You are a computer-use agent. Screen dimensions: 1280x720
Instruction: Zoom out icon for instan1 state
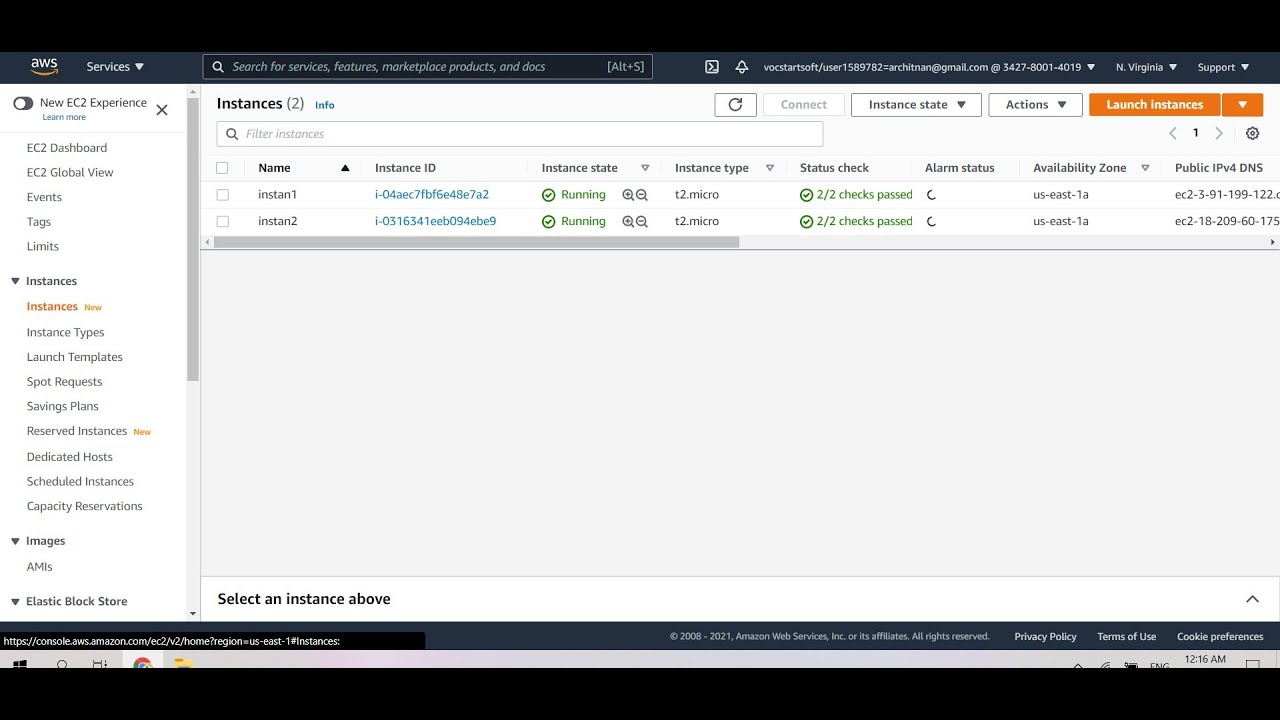click(x=642, y=195)
